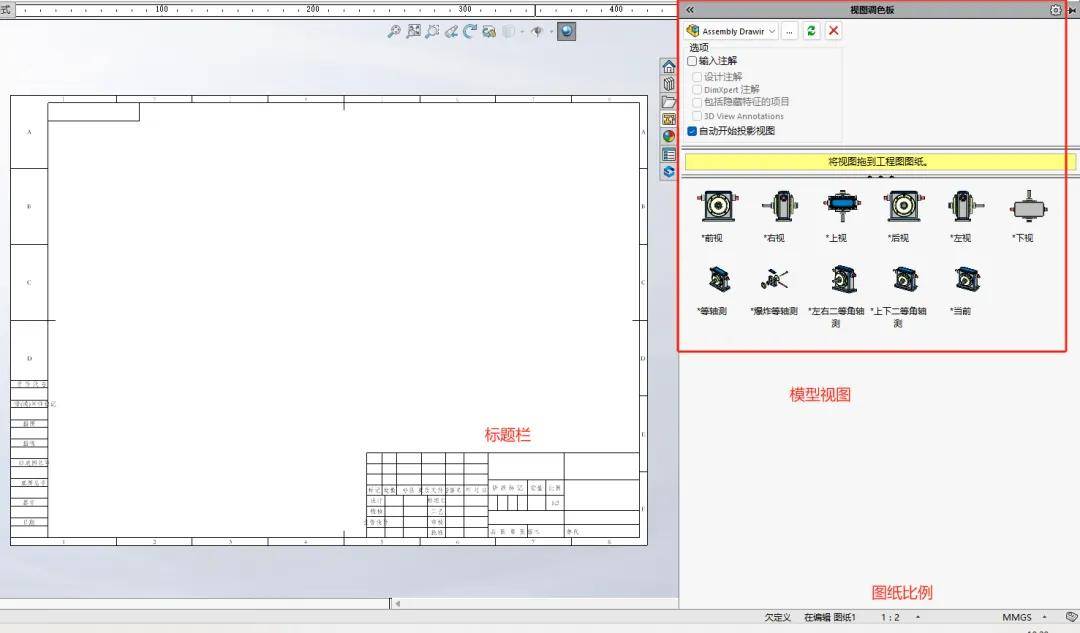This screenshot has height=633, width=1080.
Task: Click the browse ellipsis button
Action: [x=789, y=31]
